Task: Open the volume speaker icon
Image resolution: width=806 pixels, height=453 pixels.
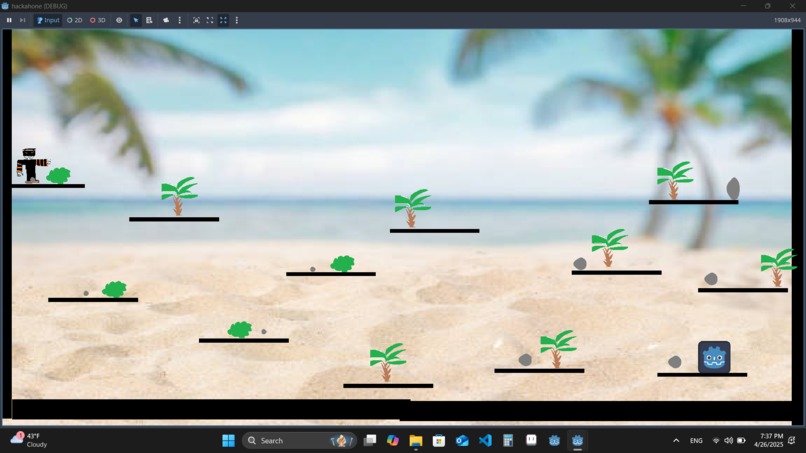Action: (x=728, y=441)
